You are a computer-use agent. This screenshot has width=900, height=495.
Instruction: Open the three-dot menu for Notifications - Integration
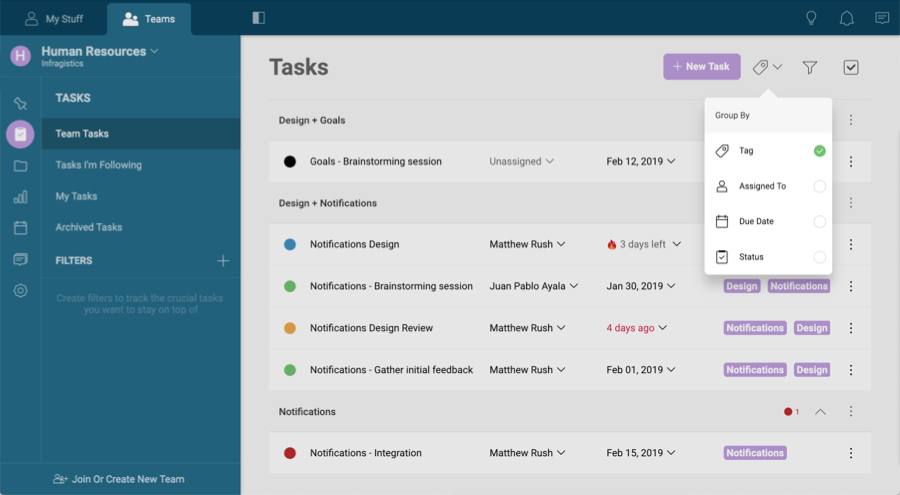pos(851,453)
